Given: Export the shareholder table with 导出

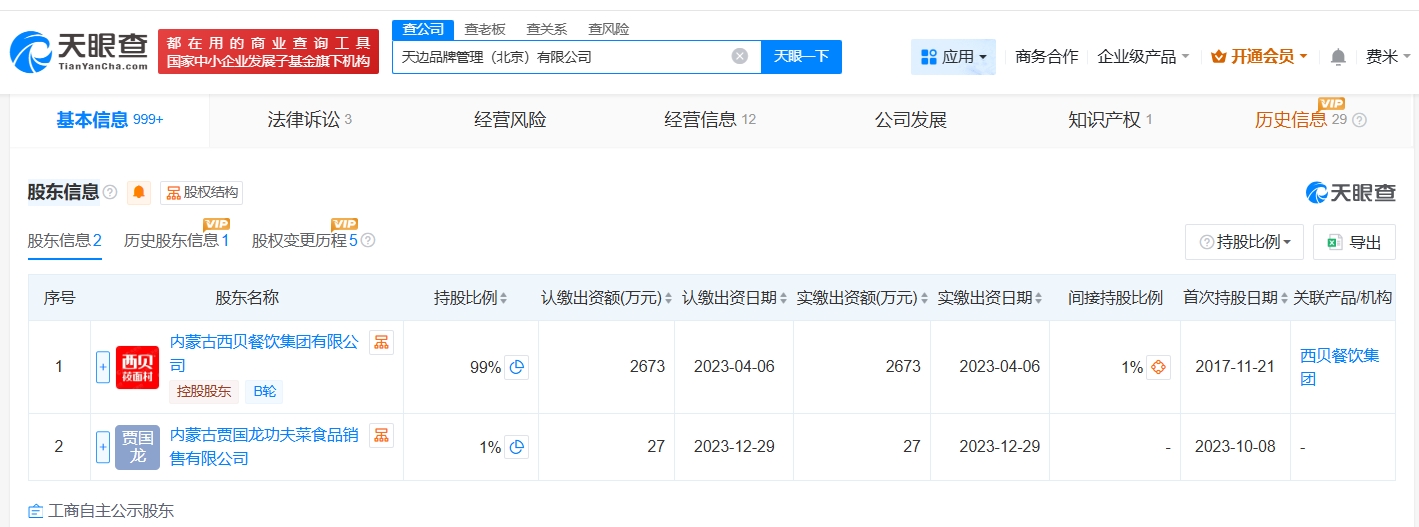Looking at the screenshot, I should coord(1354,242).
